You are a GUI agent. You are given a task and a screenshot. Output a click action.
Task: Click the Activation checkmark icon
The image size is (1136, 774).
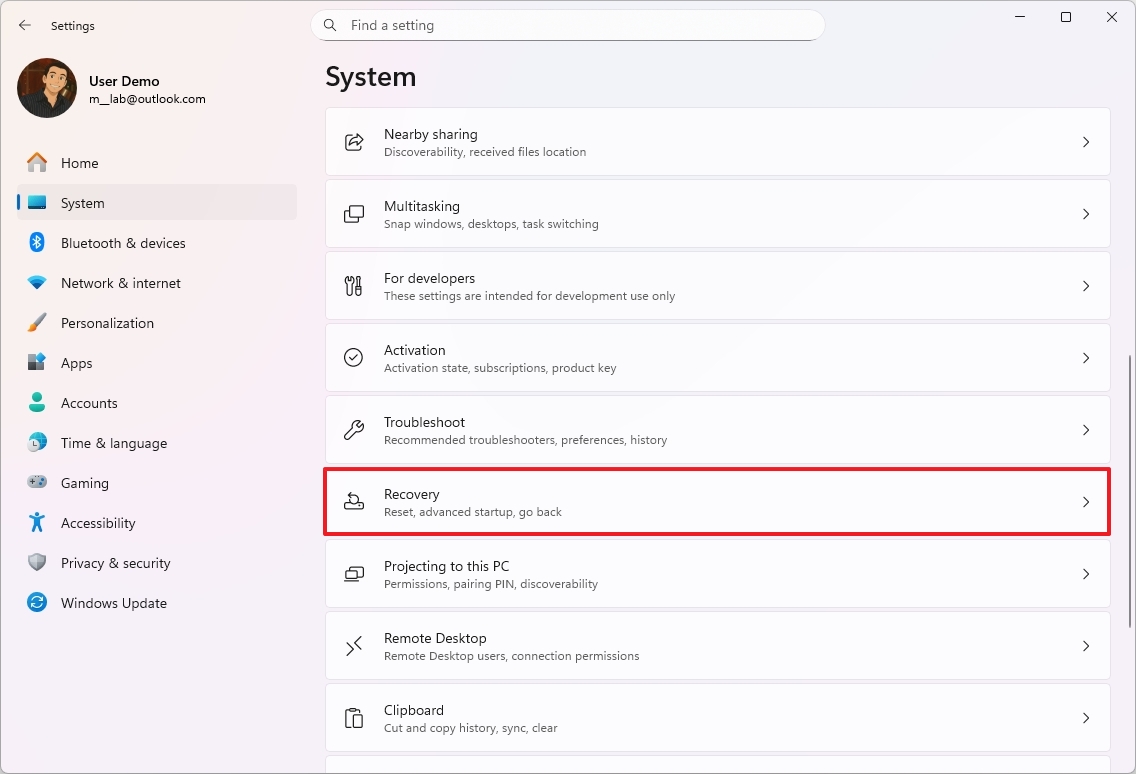[354, 358]
